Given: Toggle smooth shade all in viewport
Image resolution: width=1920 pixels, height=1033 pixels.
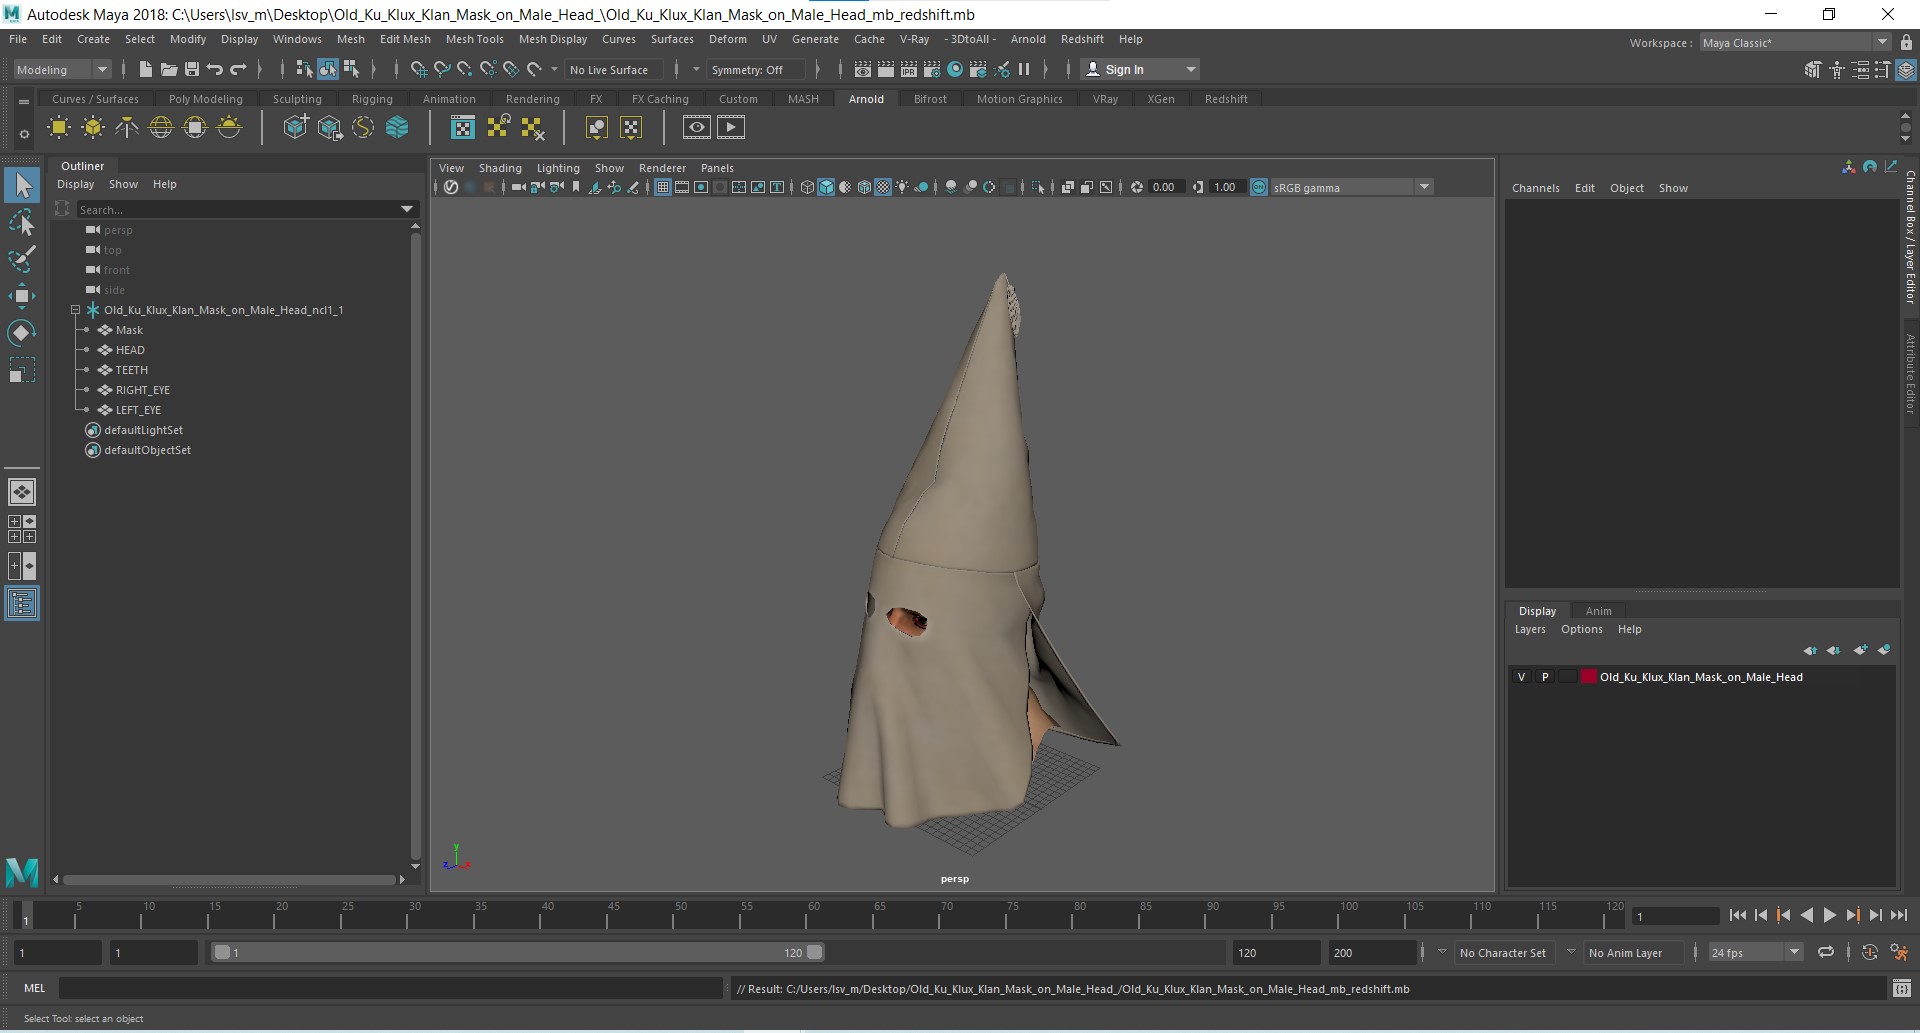Looking at the screenshot, I should tap(826, 187).
